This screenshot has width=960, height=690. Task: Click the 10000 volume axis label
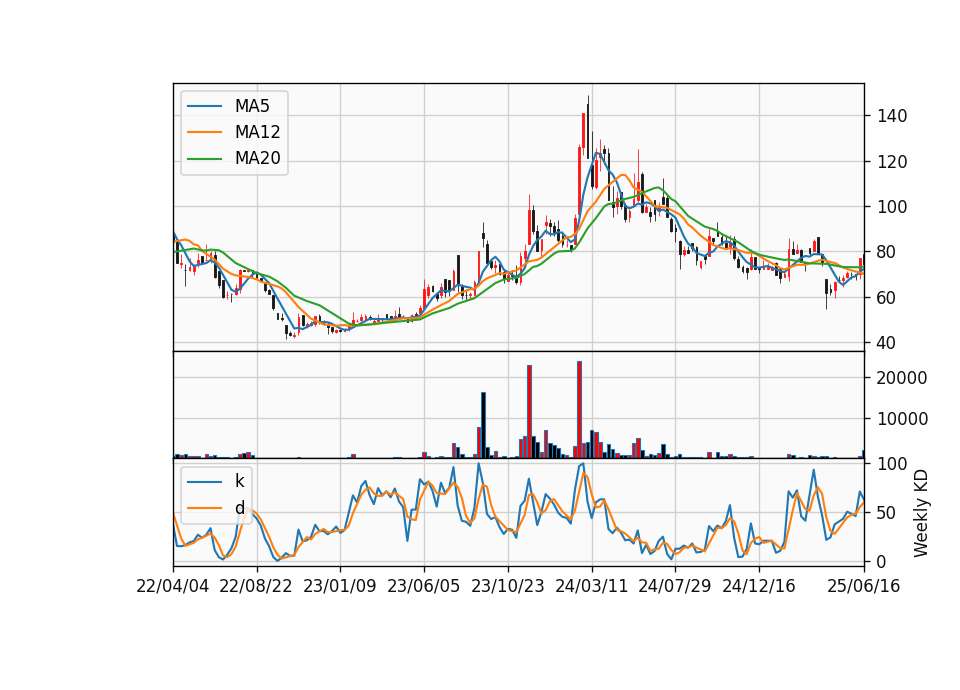click(x=902, y=419)
